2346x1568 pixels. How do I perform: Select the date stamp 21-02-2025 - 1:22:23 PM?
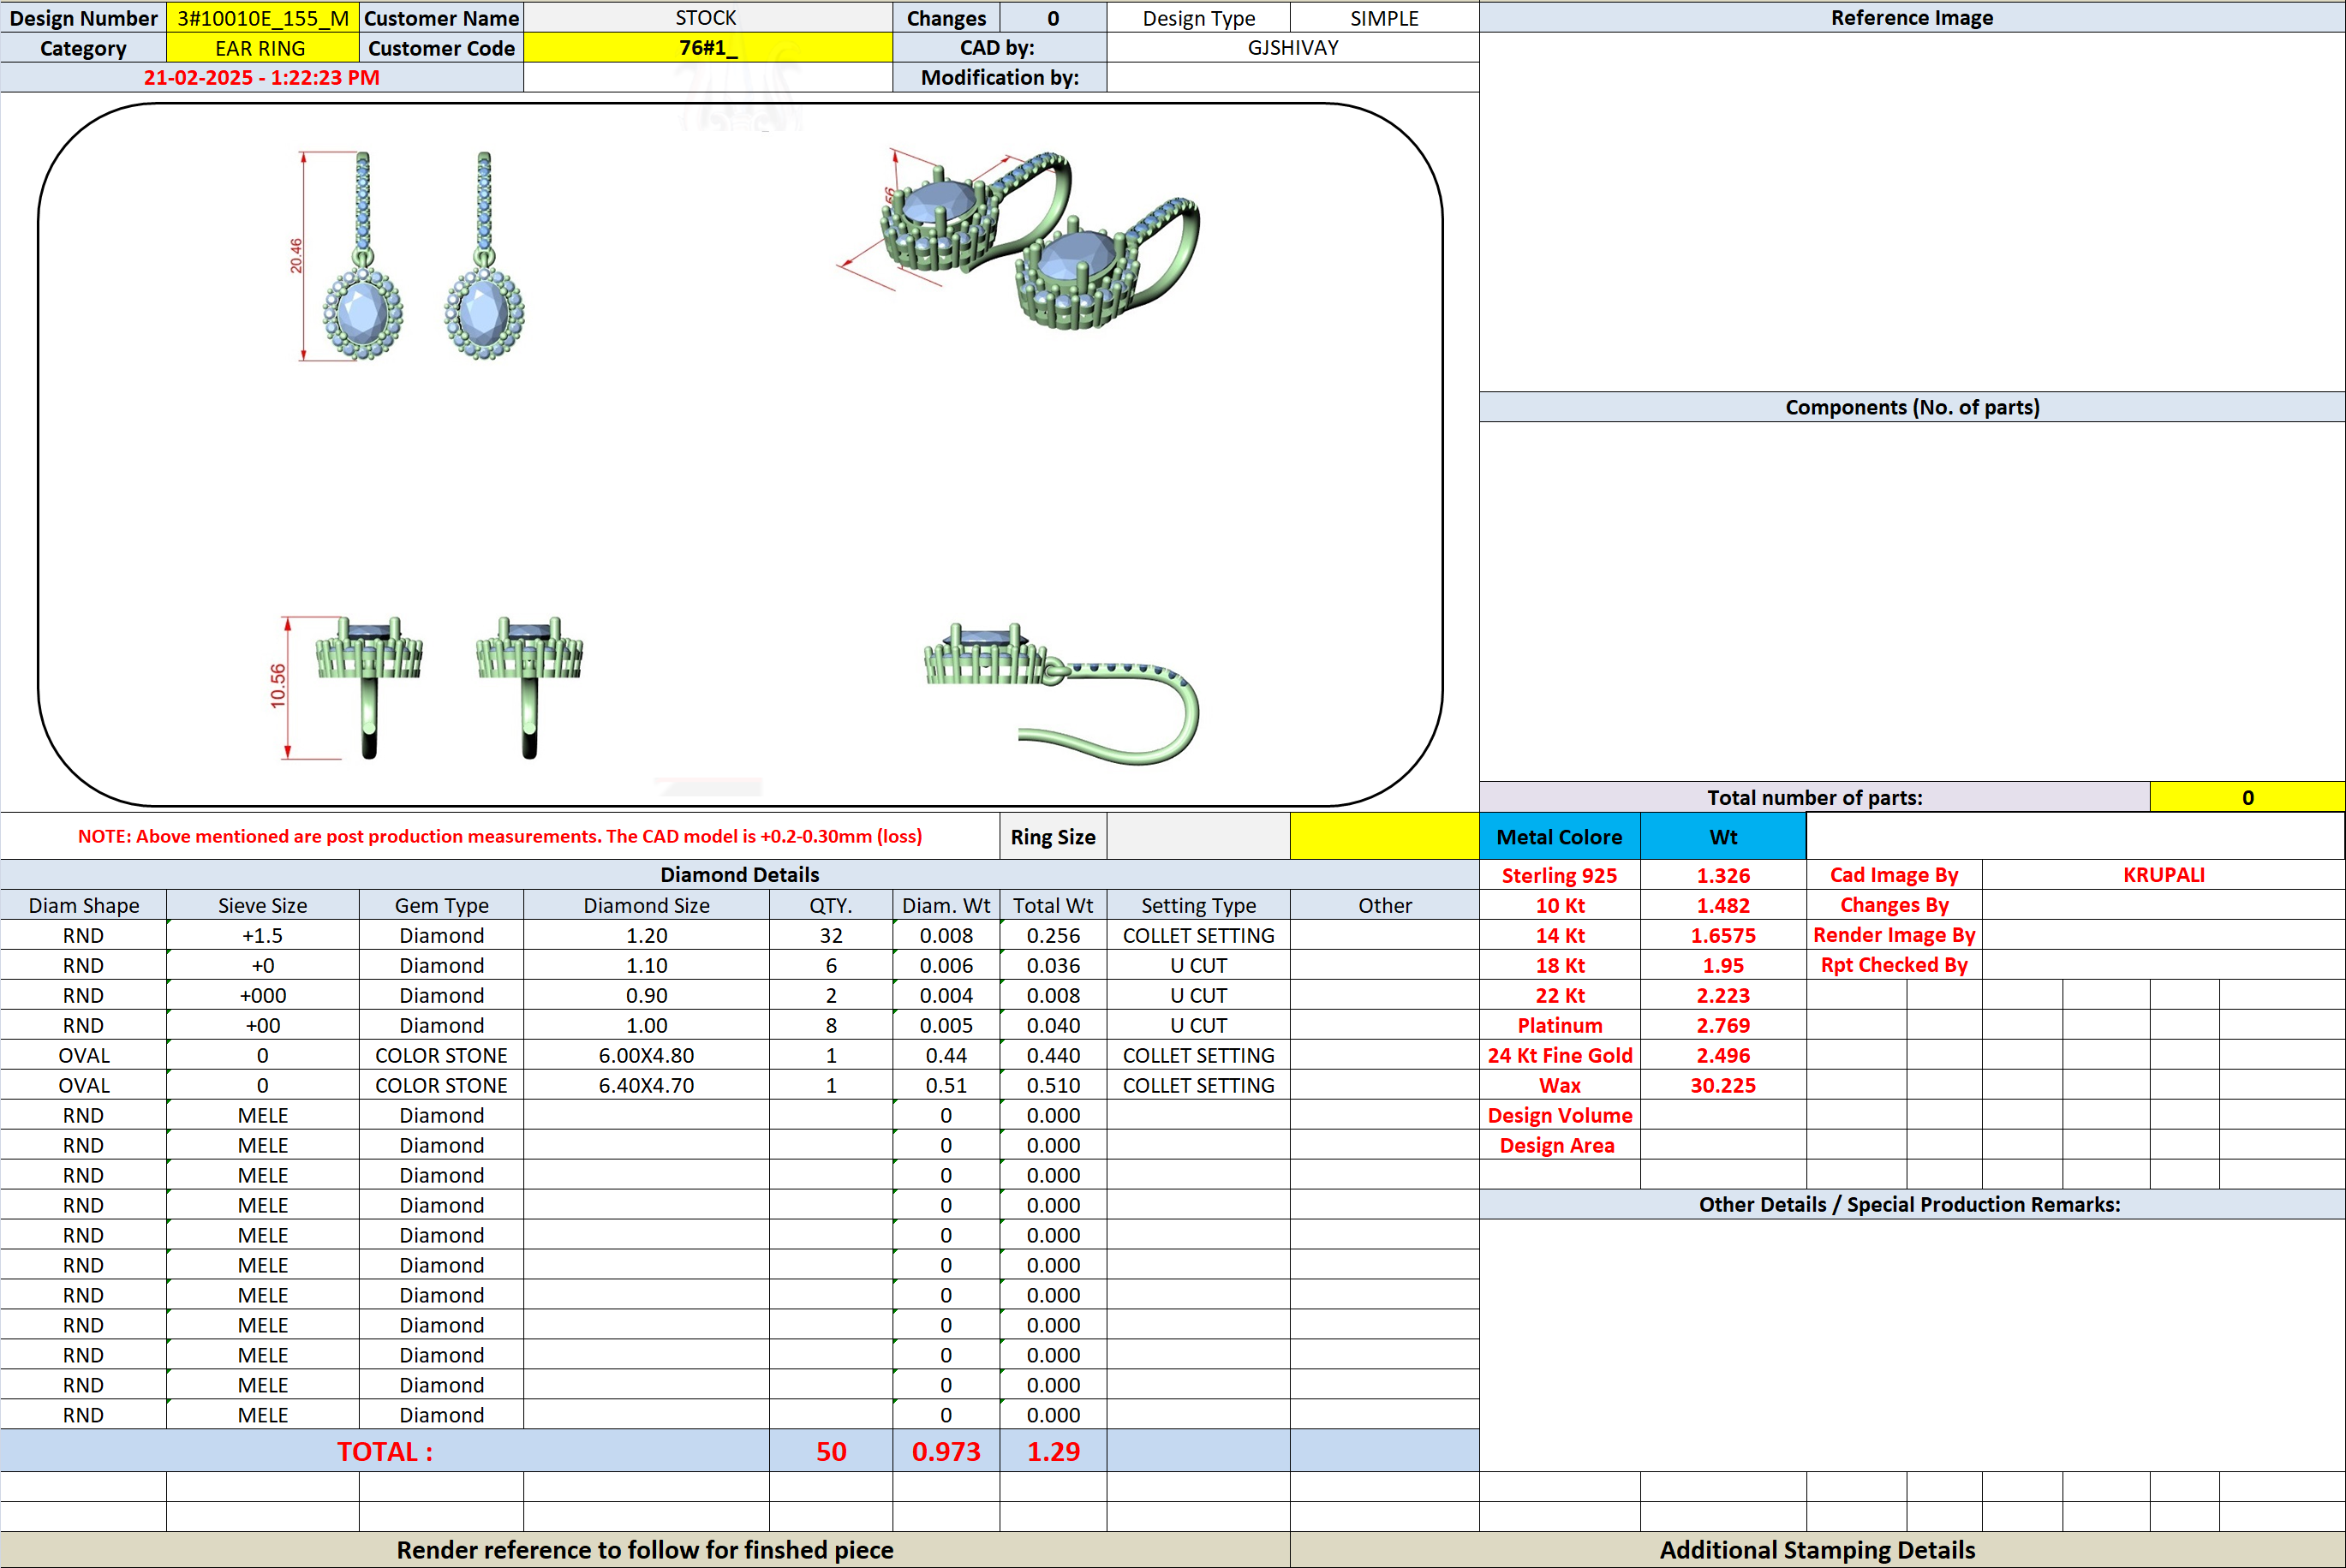coord(261,77)
